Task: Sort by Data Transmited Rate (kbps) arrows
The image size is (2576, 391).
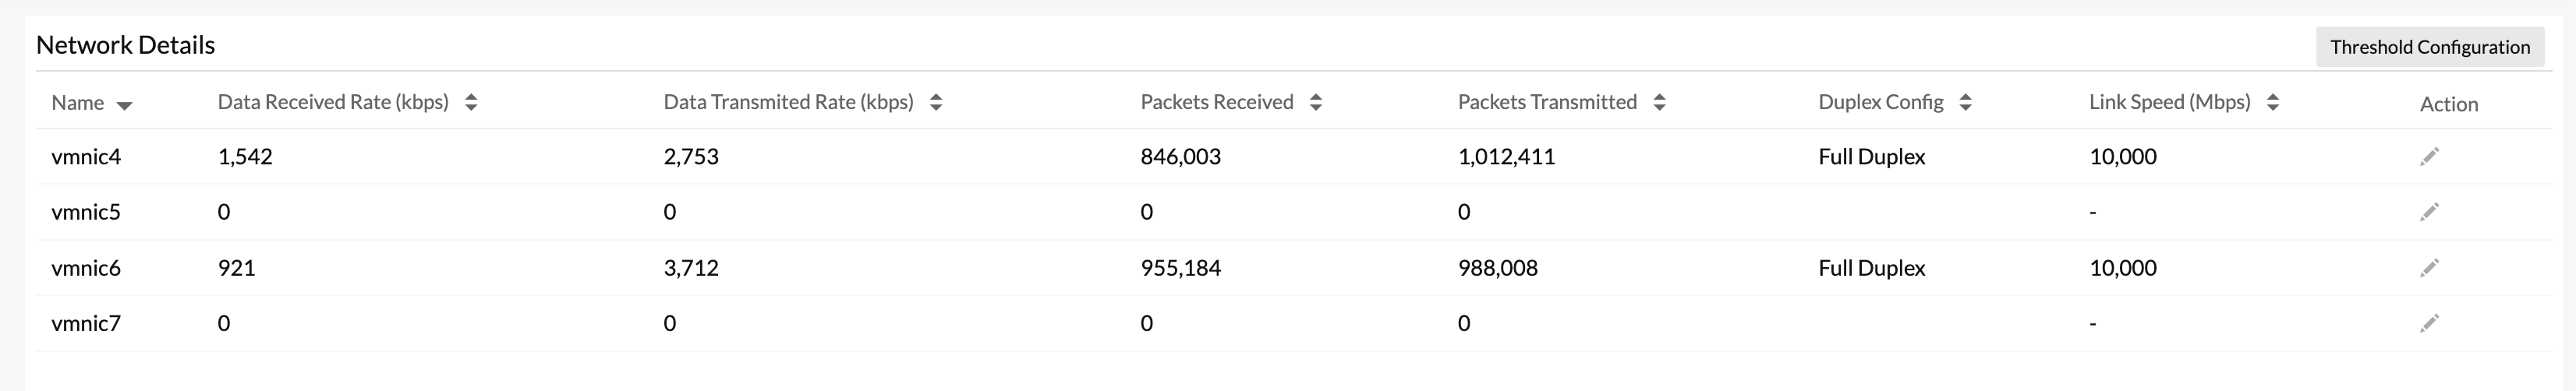Action: click(936, 102)
